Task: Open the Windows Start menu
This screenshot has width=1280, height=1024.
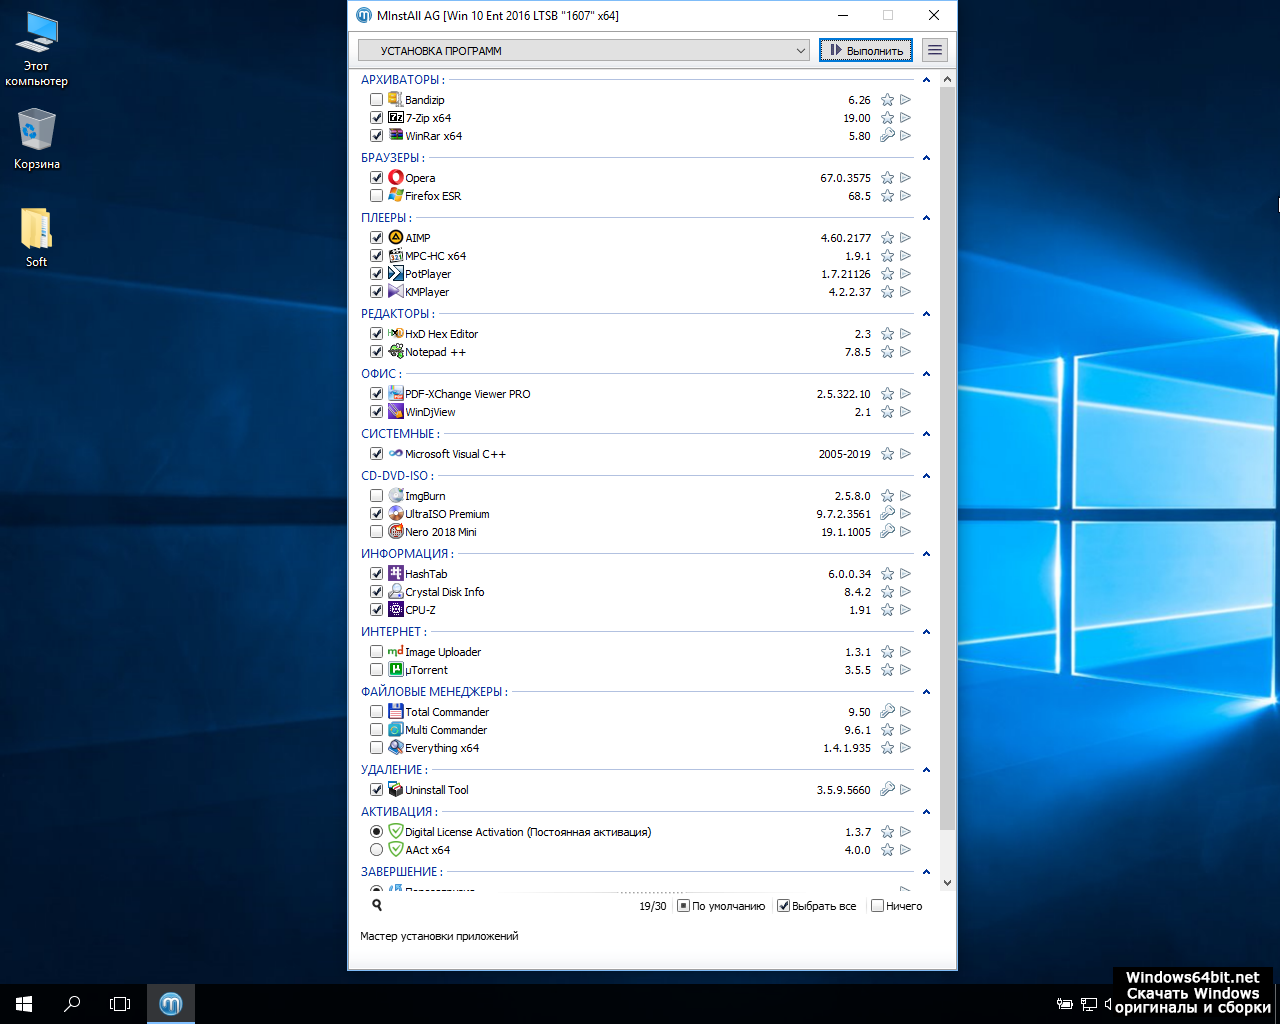Action: tap(24, 1003)
